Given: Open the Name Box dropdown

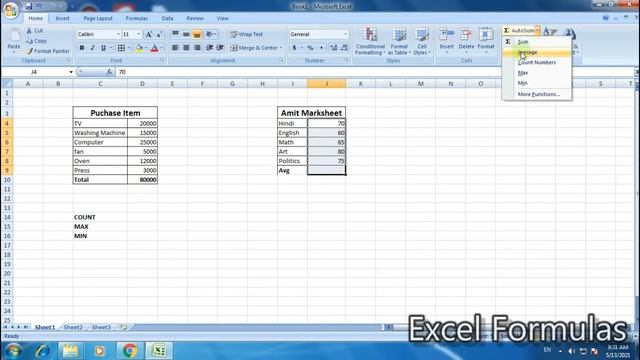Looking at the screenshot, I should (x=71, y=72).
